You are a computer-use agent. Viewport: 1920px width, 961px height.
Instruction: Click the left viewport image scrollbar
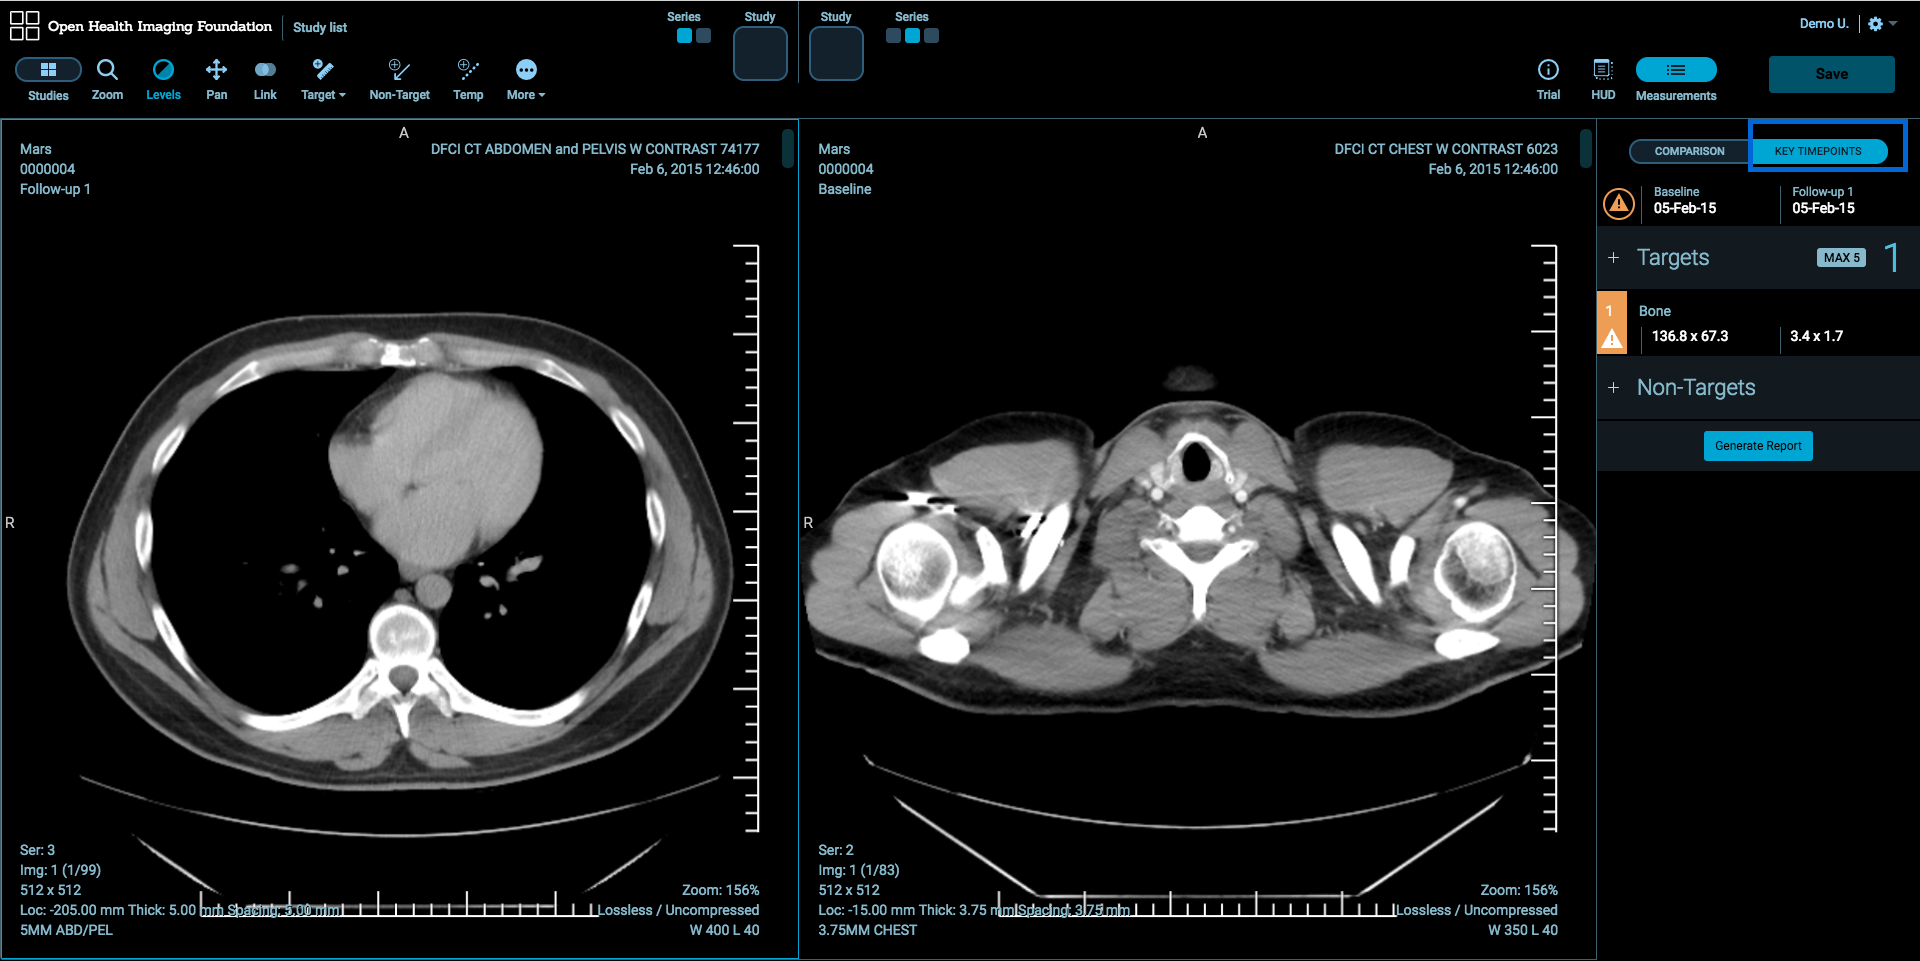click(788, 148)
